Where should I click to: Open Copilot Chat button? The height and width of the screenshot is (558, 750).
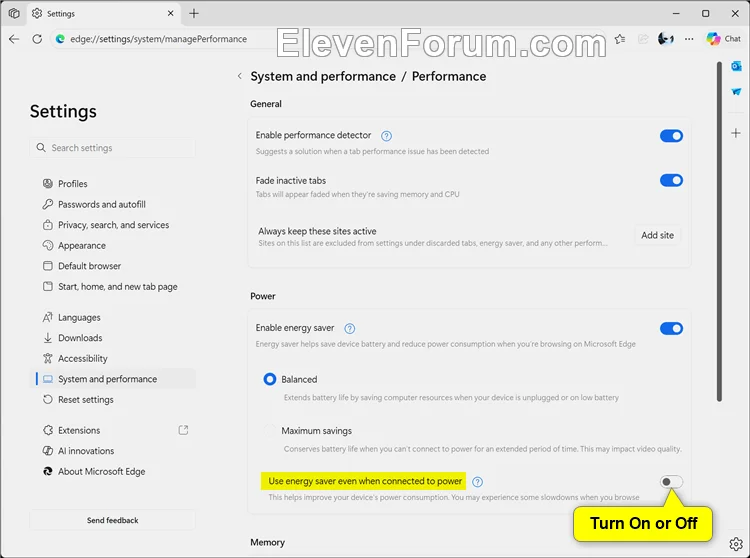point(723,39)
